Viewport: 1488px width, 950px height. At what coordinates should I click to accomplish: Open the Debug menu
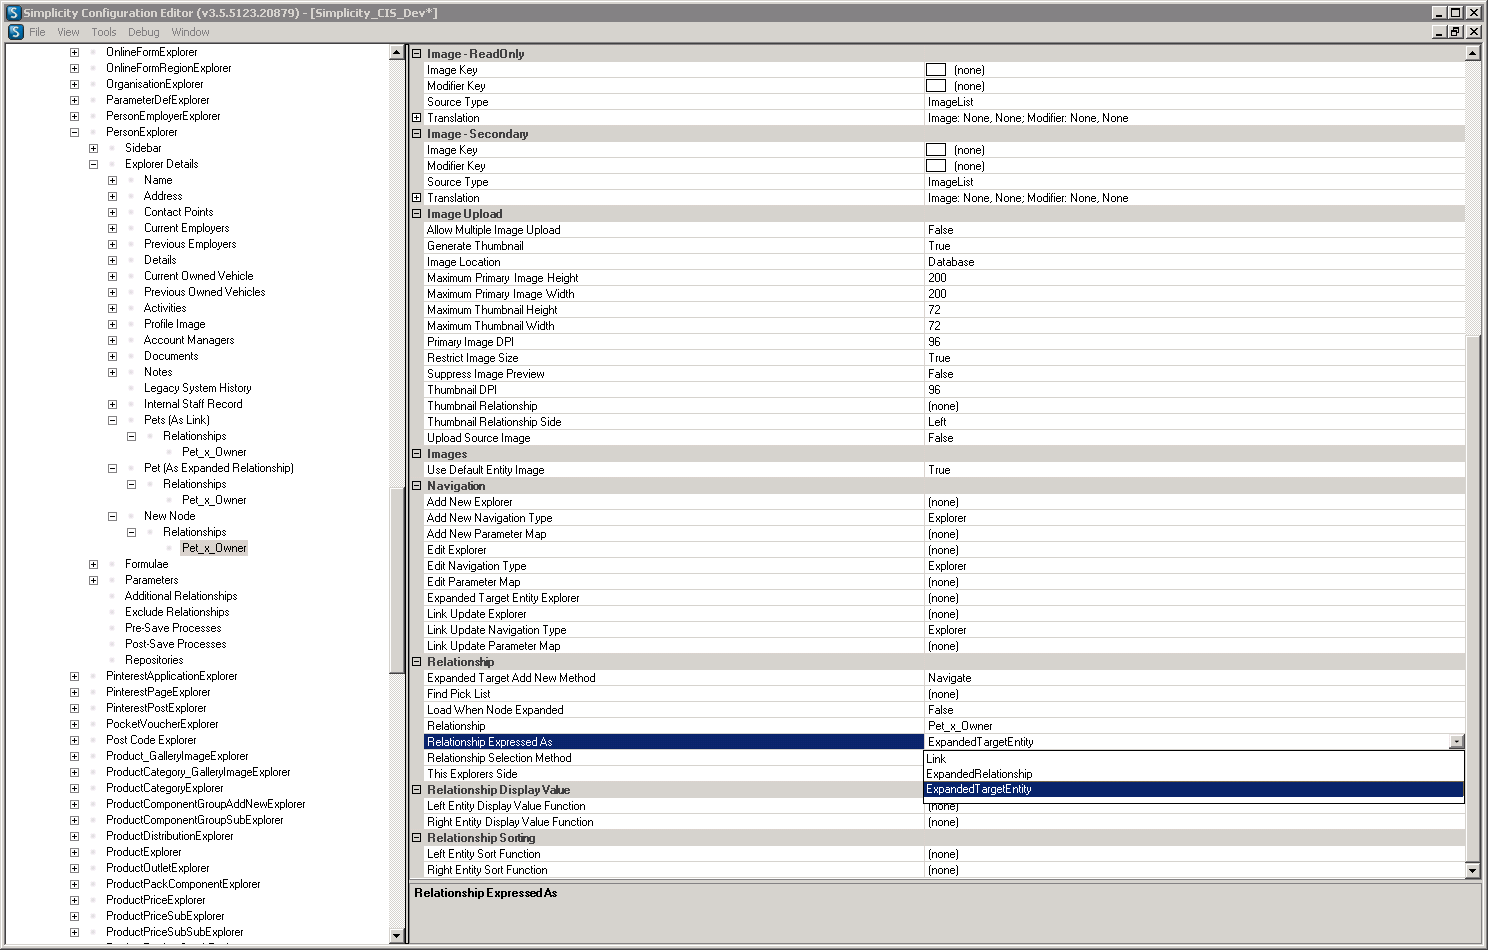(x=144, y=32)
